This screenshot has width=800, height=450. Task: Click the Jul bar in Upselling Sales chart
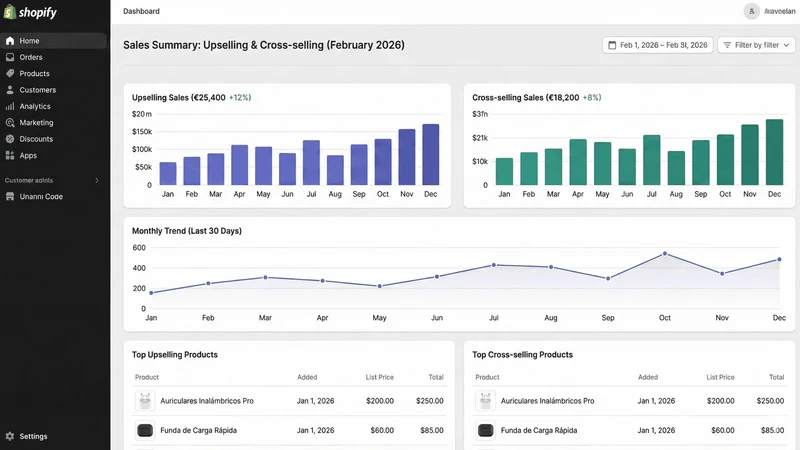pos(311,163)
